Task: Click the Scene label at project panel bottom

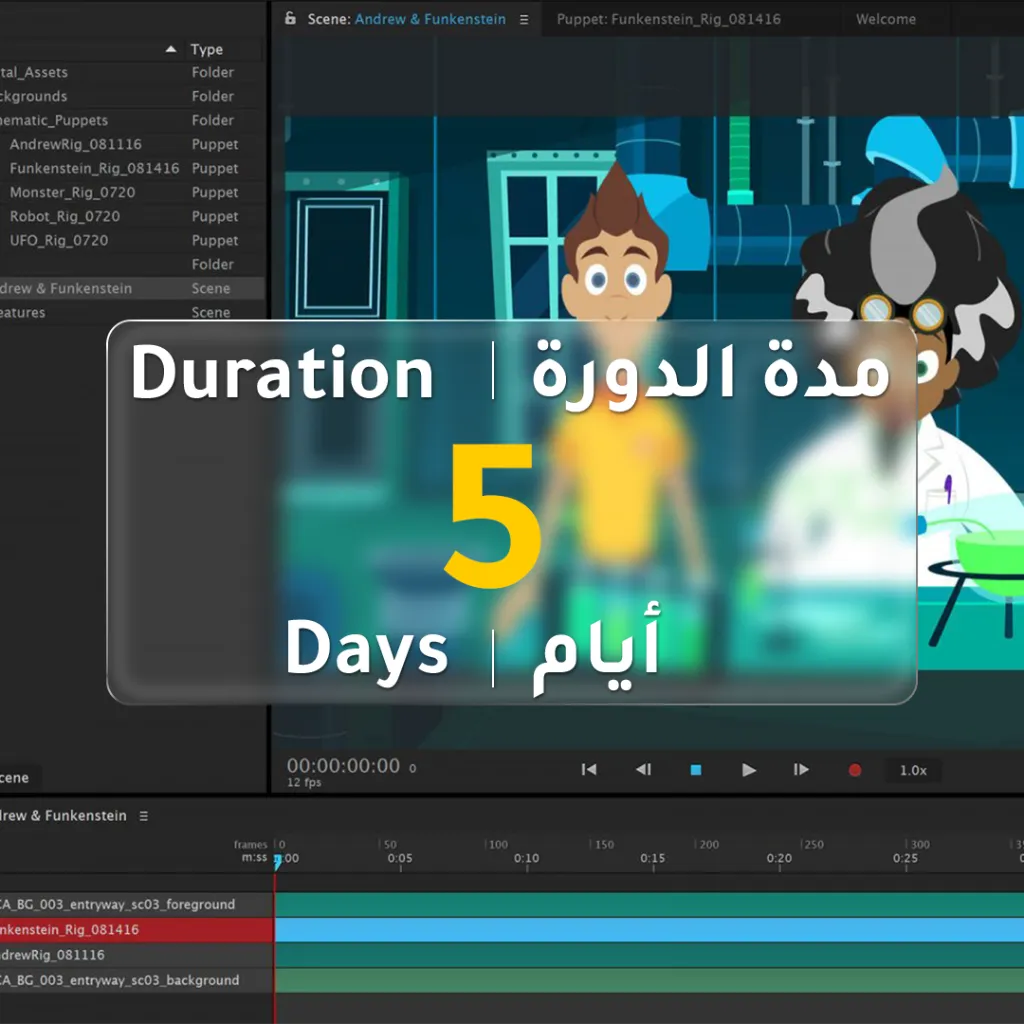Action: [x=14, y=778]
